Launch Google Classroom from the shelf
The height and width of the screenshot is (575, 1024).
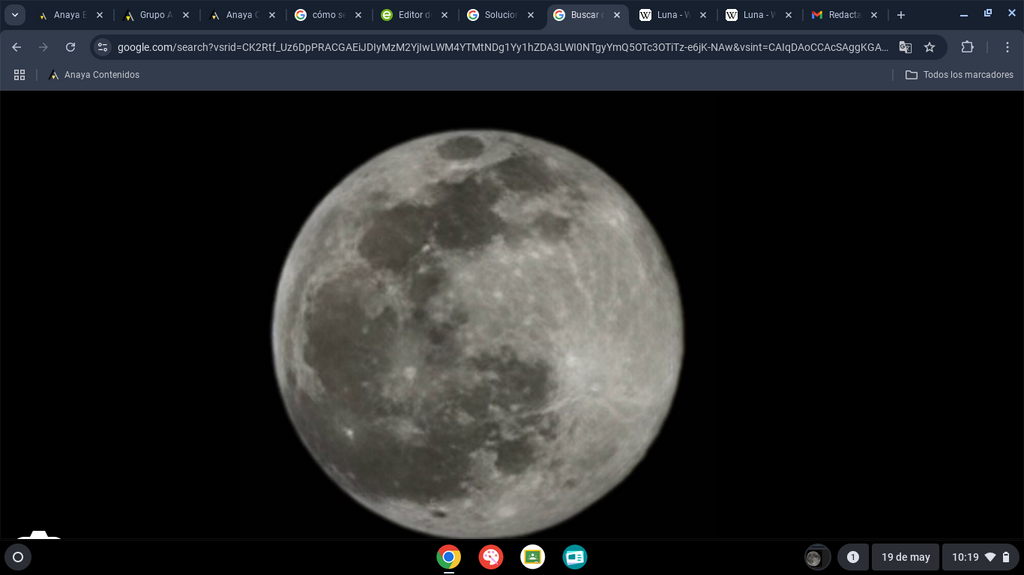pyautogui.click(x=533, y=557)
